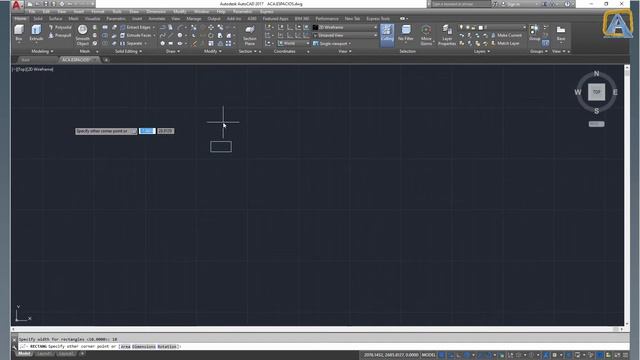Open the Visualize ribbon tab
The width and height of the screenshot is (640, 360).
tap(92, 19)
